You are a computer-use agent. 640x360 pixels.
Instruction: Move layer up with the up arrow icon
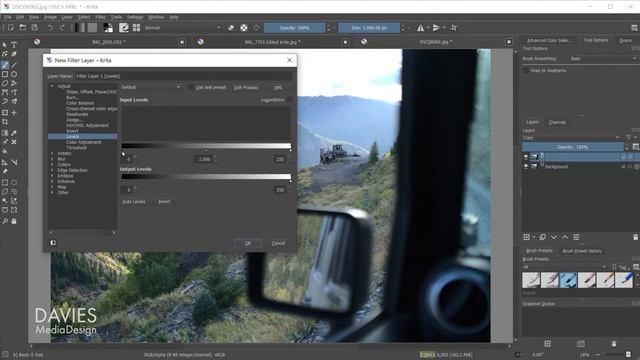pyautogui.click(x=565, y=237)
